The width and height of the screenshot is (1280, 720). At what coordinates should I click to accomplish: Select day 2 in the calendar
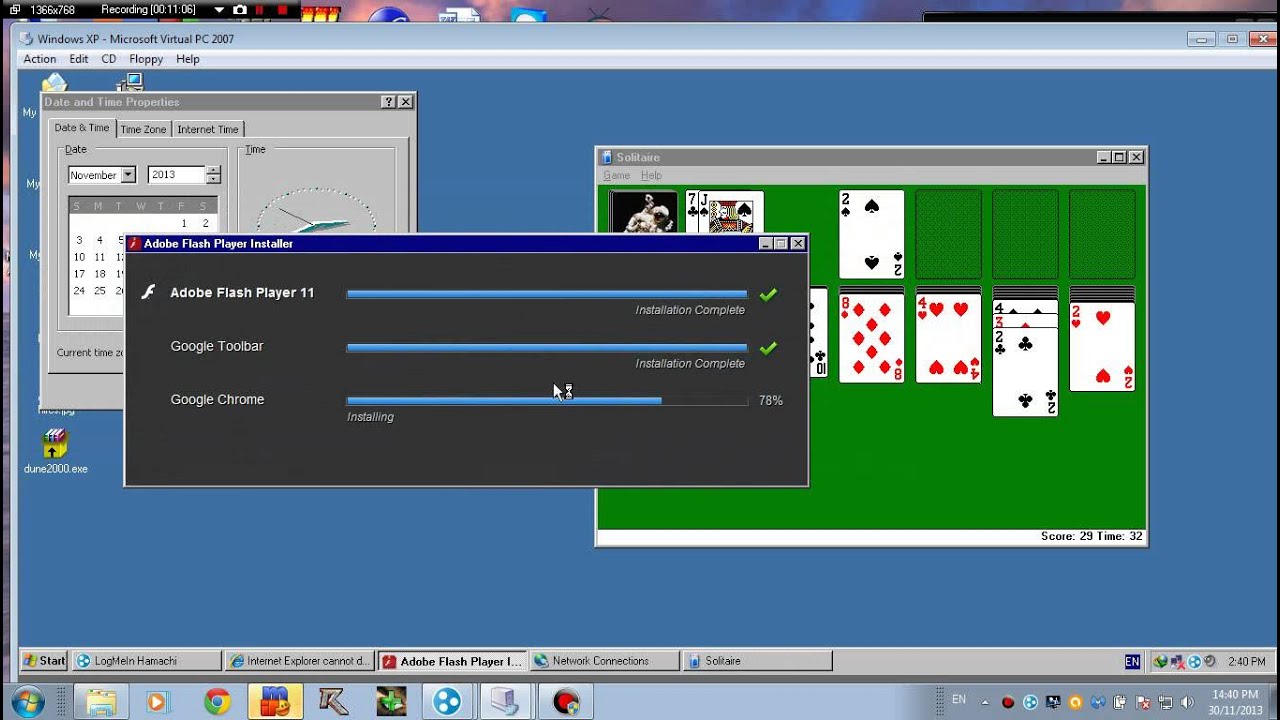click(205, 223)
